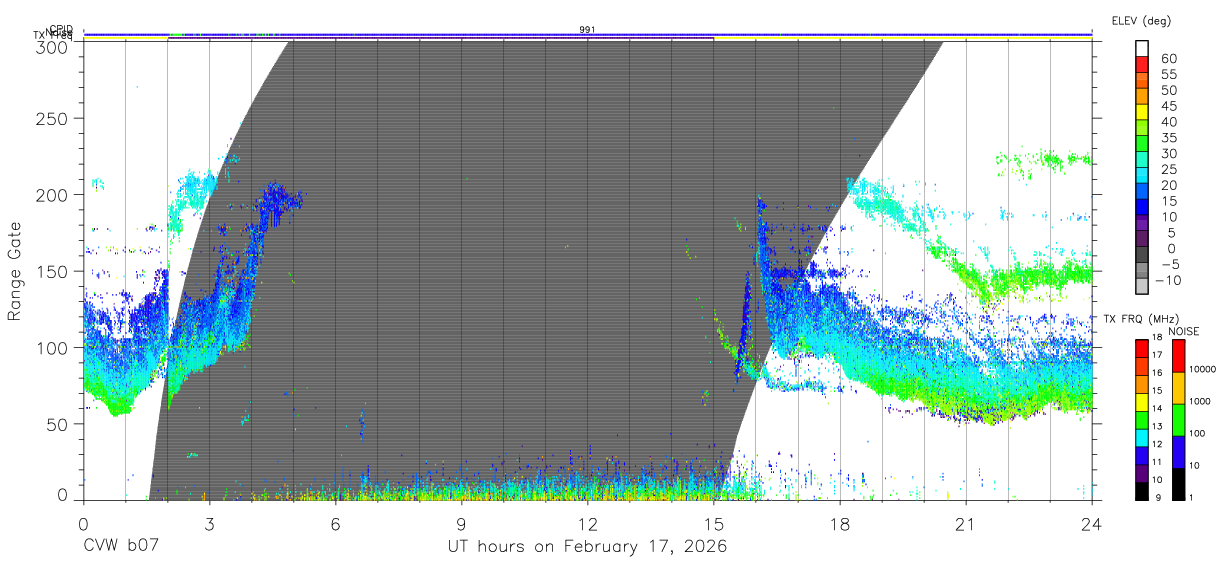Pick the green NOISE swatch between 1000 and 100
1228x567 pixels.
pos(1178,418)
